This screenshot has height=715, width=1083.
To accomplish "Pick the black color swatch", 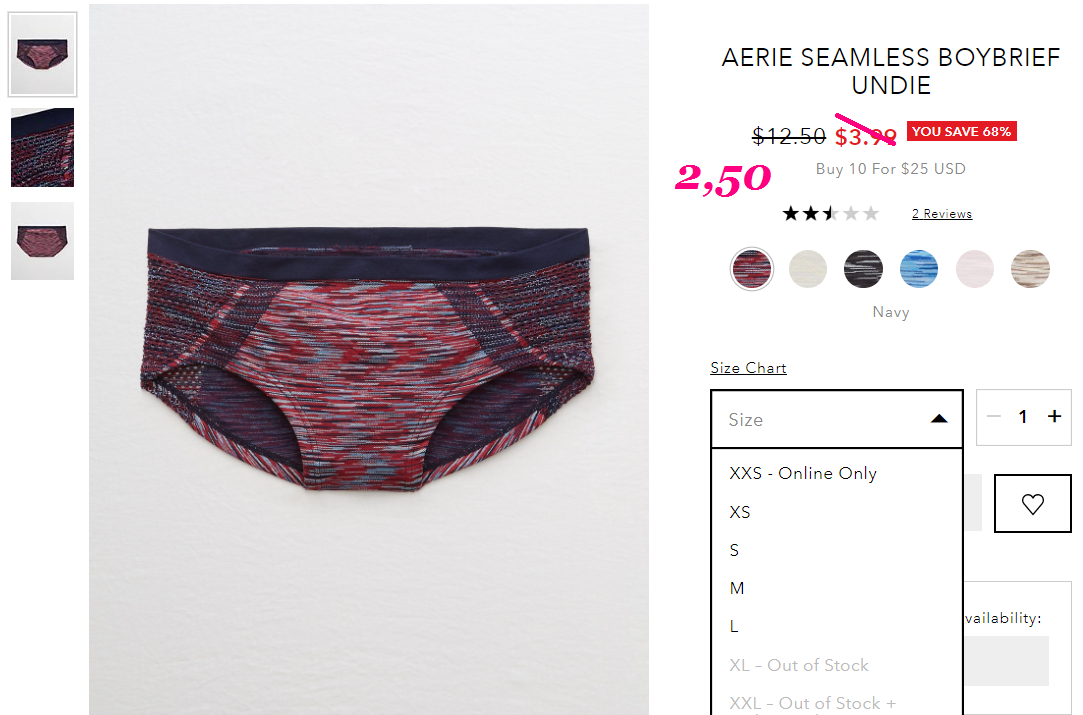I will (863, 269).
